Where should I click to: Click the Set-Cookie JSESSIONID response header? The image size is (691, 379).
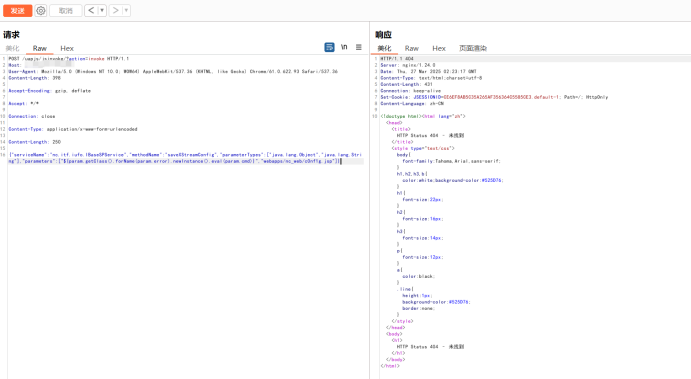coord(494,97)
